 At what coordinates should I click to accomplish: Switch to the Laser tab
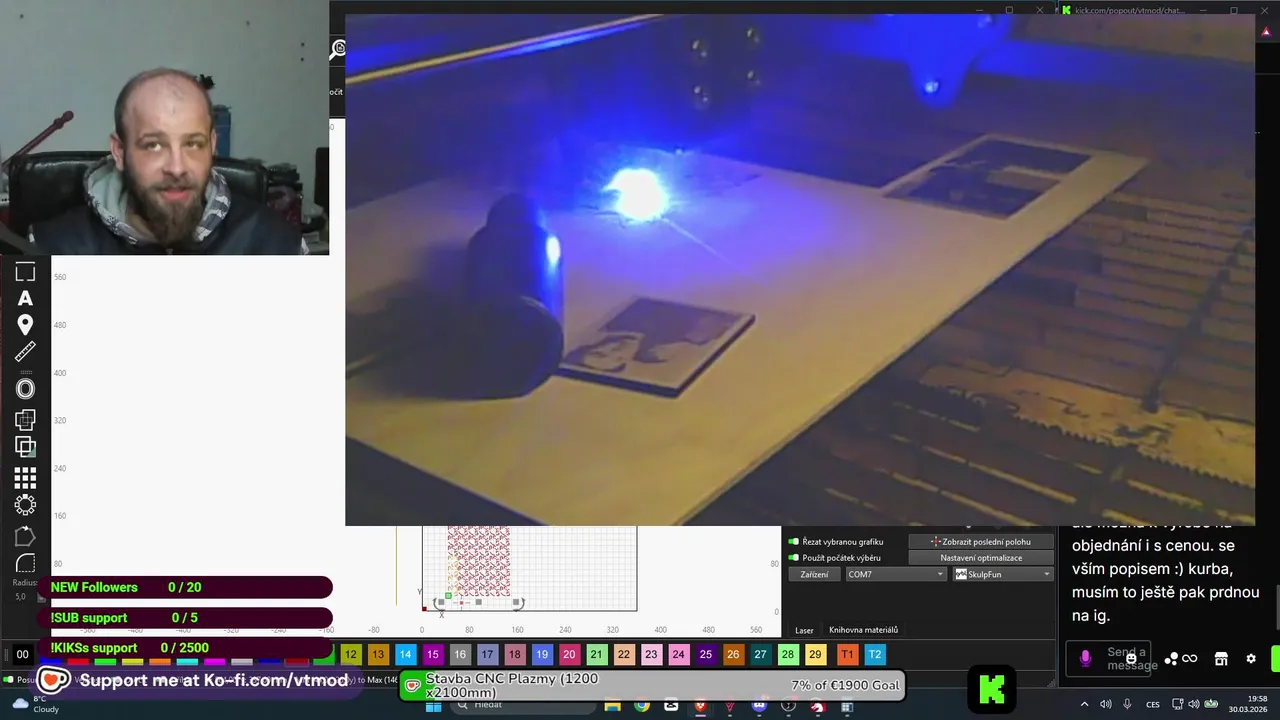[804, 630]
